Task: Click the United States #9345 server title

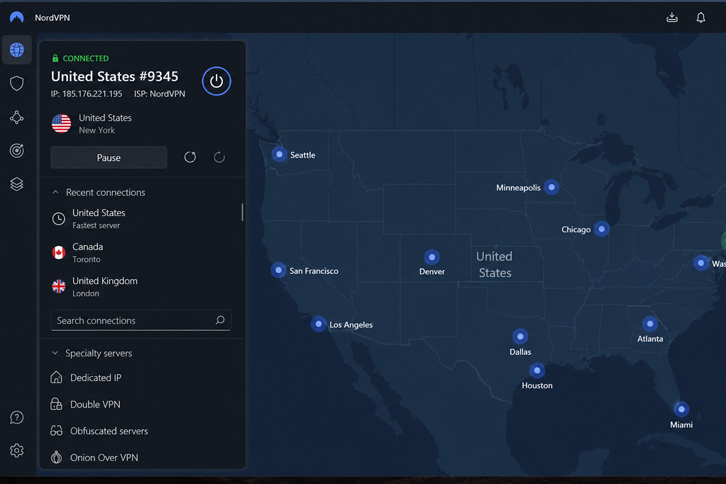Action: [114, 76]
